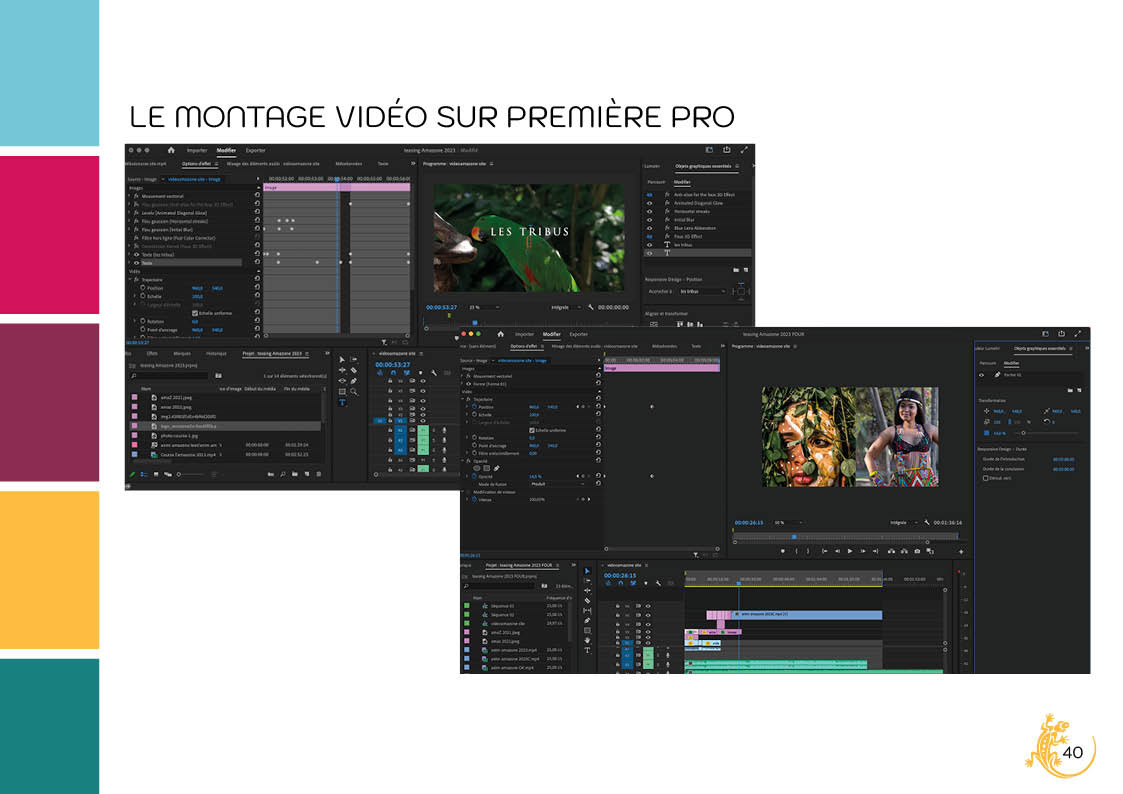The image size is (1123, 794).
Task: Click the Home icon in the front window
Action: (x=501, y=334)
